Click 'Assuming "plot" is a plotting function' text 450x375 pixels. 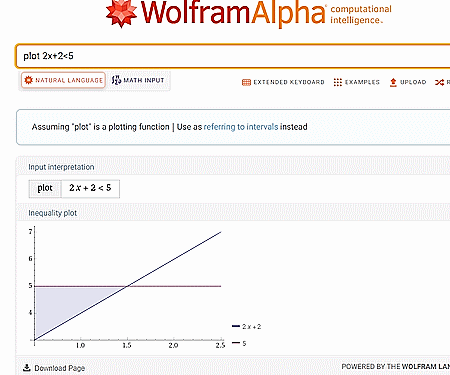(x=101, y=127)
